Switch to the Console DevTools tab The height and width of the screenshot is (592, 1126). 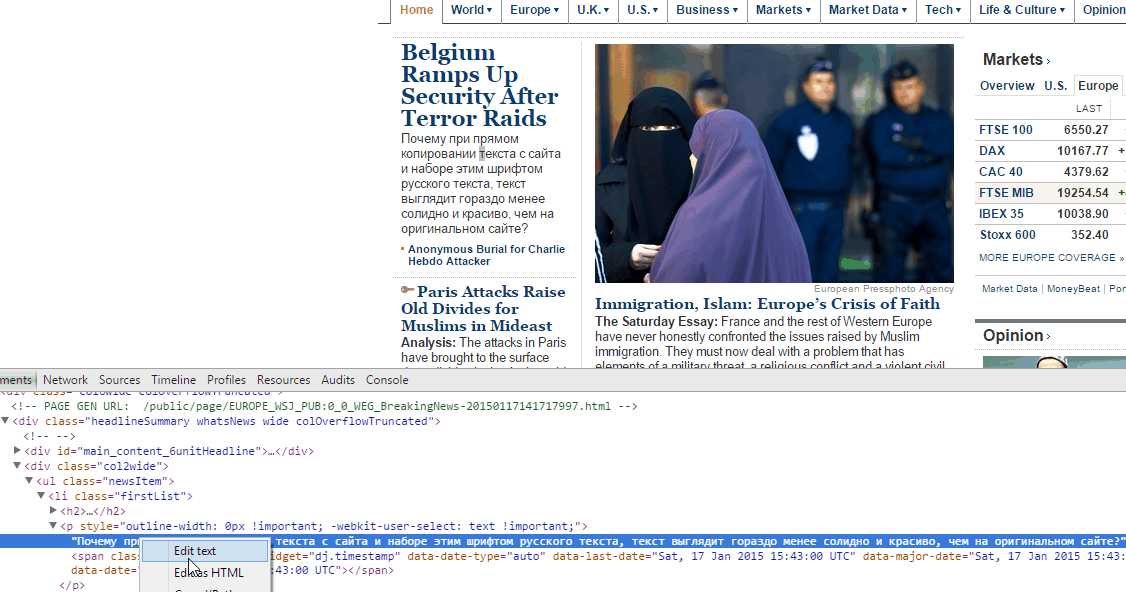[387, 380]
